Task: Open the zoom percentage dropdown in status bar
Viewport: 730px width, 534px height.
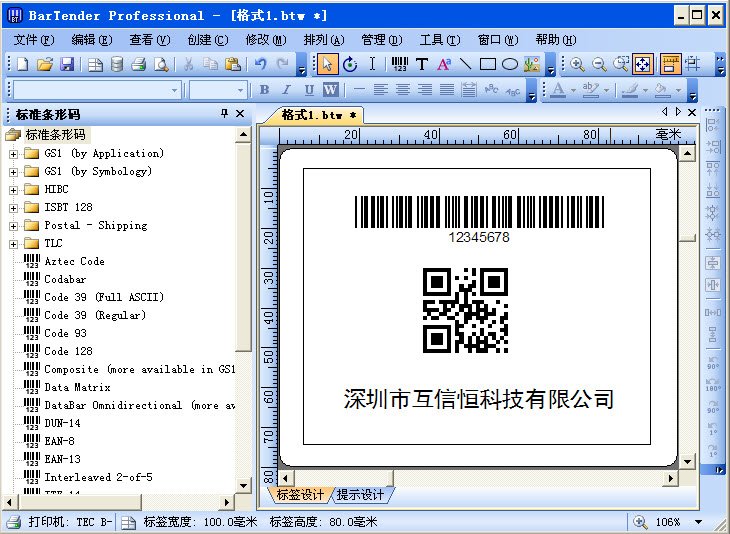Action: pos(700,522)
